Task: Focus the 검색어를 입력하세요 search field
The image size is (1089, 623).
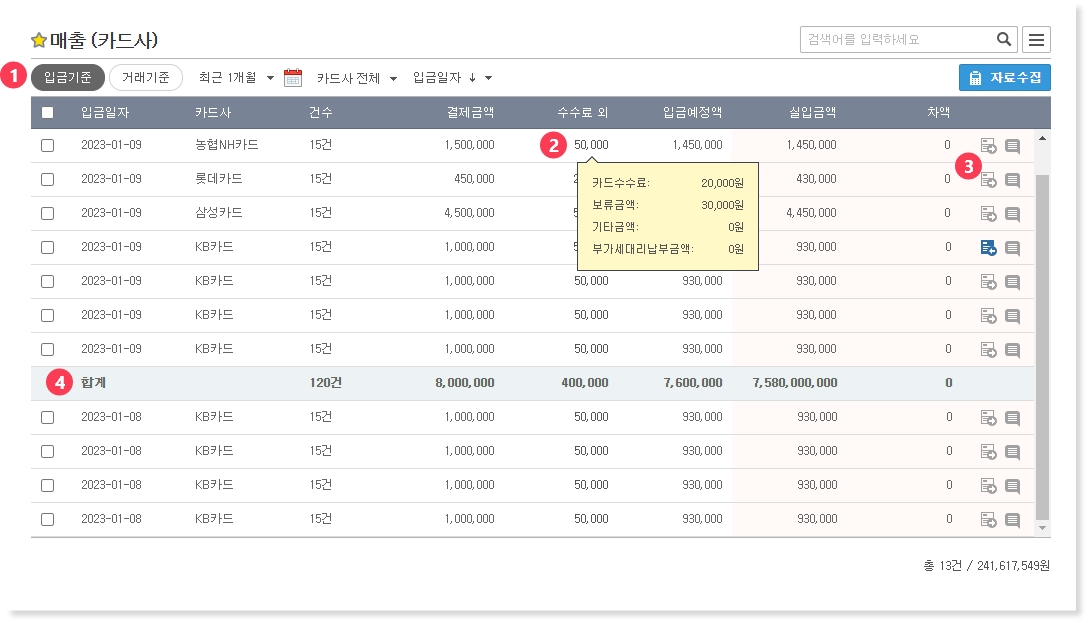Action: 895,40
